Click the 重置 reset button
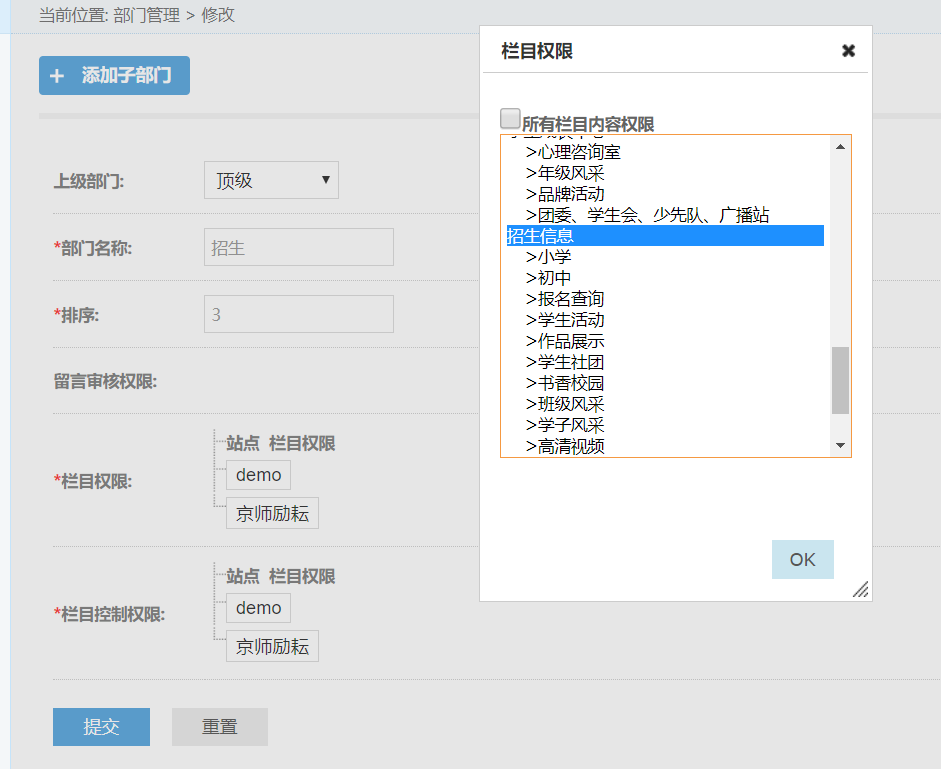This screenshot has width=941, height=769. pos(220,727)
